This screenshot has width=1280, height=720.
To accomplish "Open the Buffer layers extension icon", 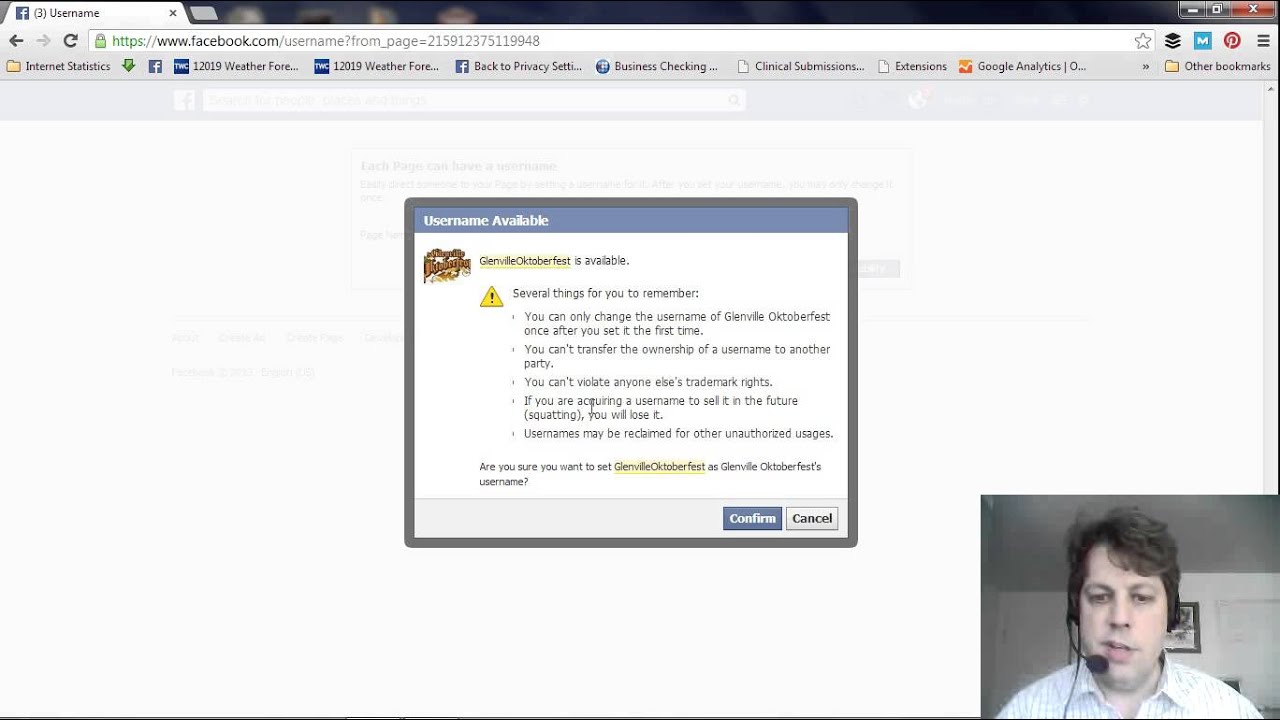I will coord(1173,41).
